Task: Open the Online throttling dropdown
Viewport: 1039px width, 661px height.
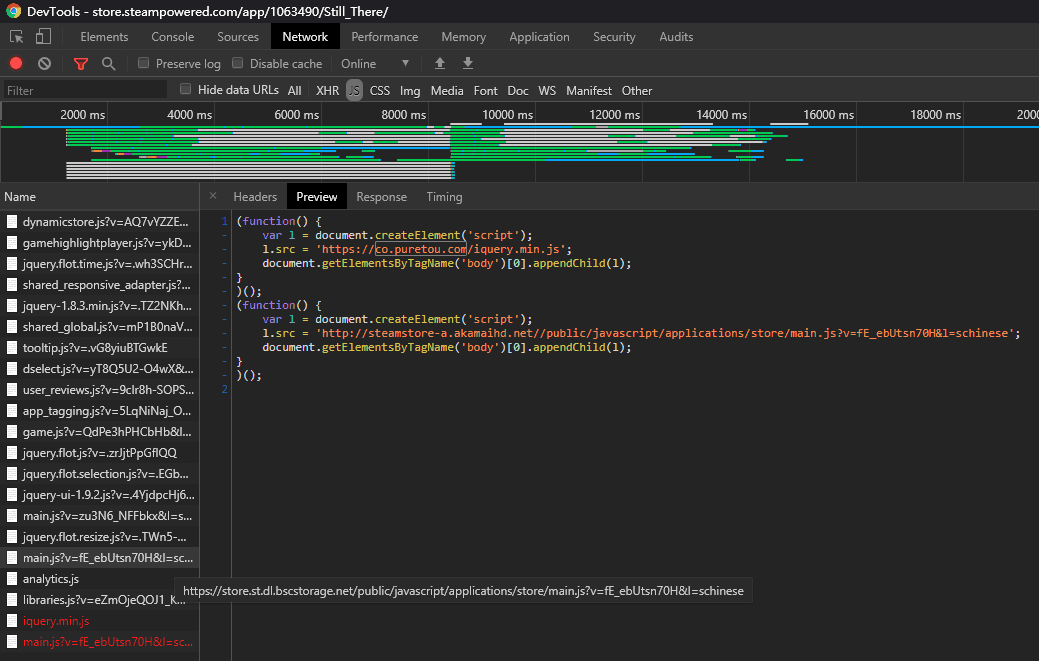Action: tap(375, 63)
